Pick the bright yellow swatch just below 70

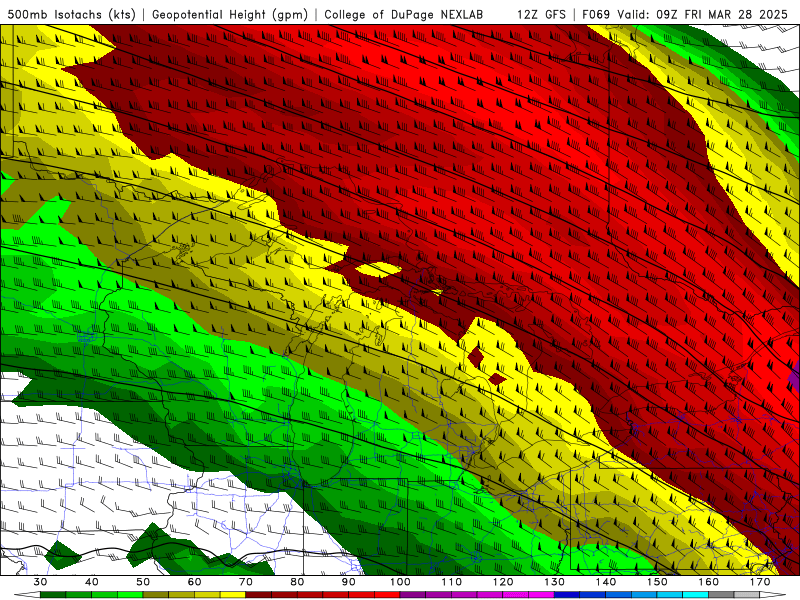click(233, 595)
